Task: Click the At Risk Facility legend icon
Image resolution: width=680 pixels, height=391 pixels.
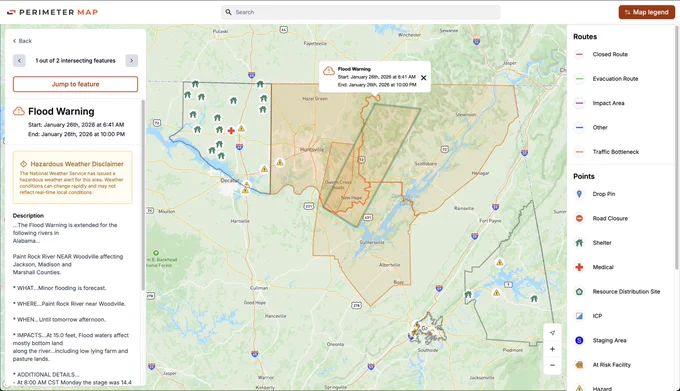Action: (579, 365)
